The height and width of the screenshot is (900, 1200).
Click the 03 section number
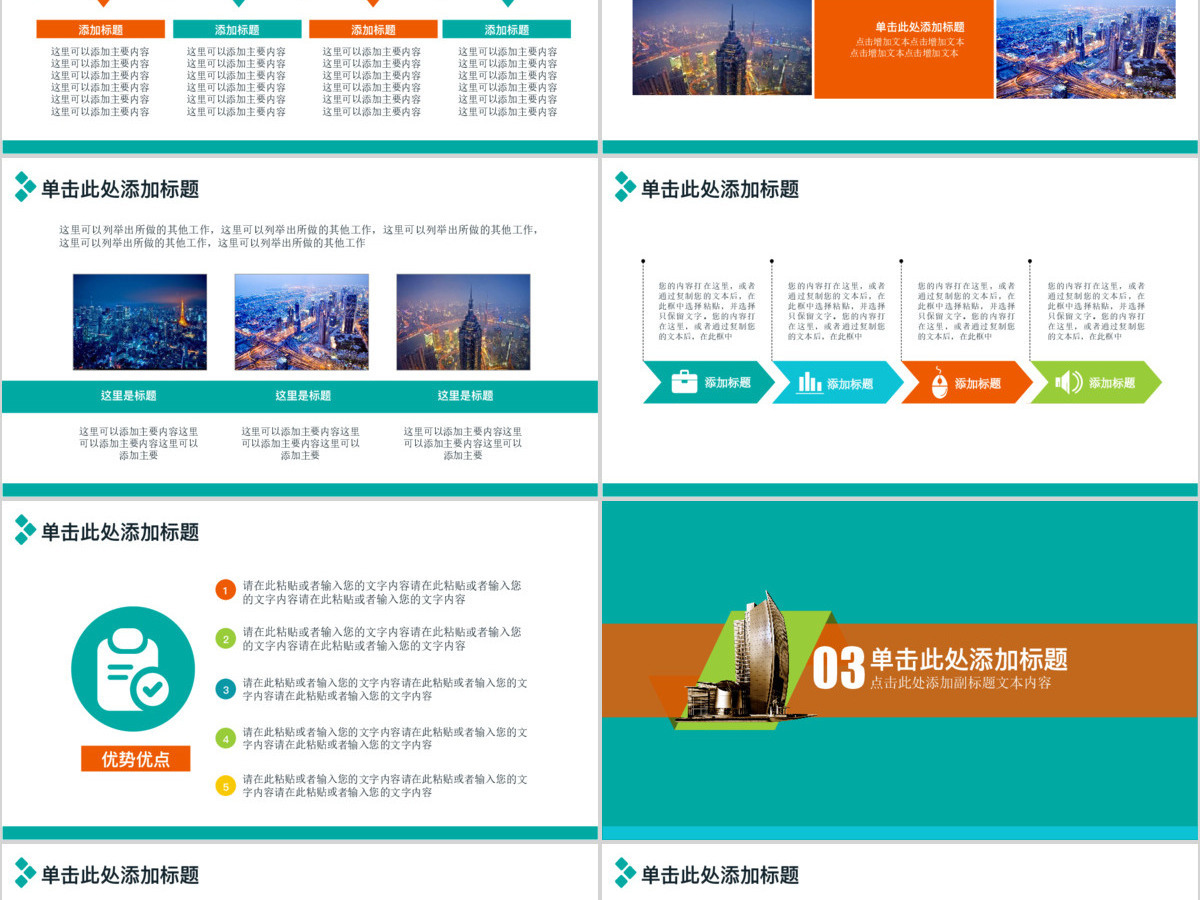[x=838, y=668]
